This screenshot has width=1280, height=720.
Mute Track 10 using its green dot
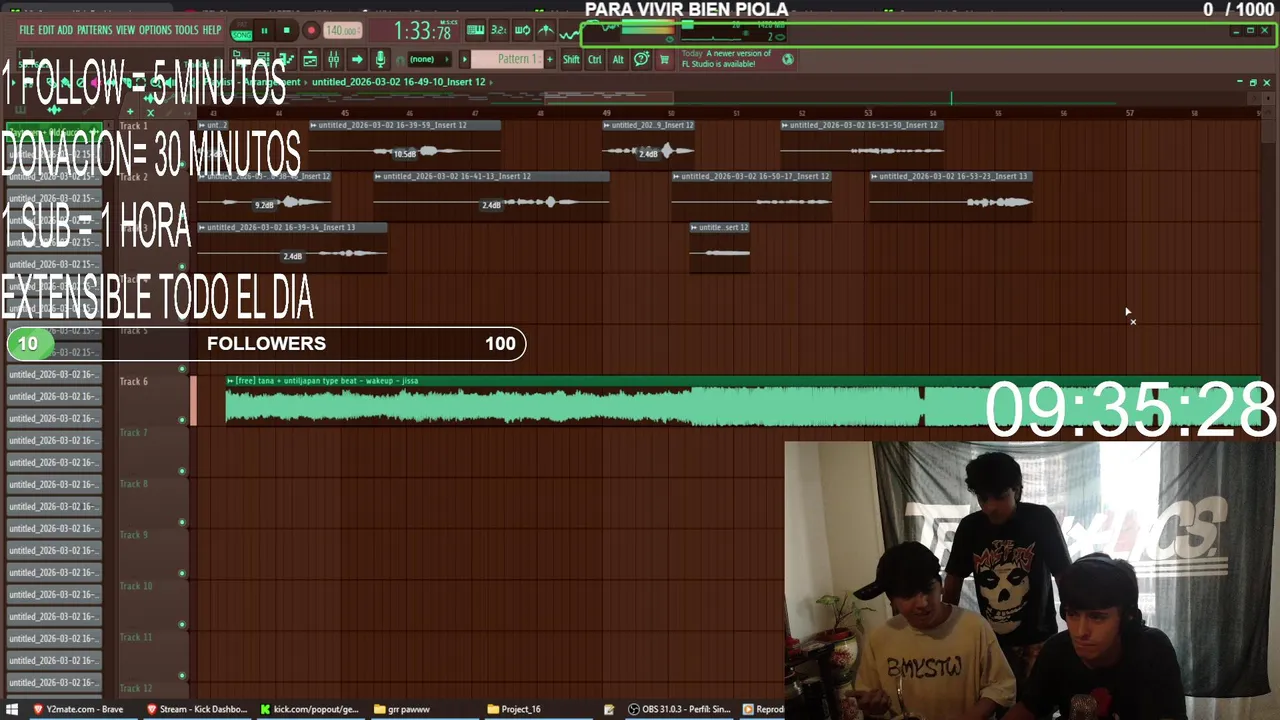[x=182, y=624]
